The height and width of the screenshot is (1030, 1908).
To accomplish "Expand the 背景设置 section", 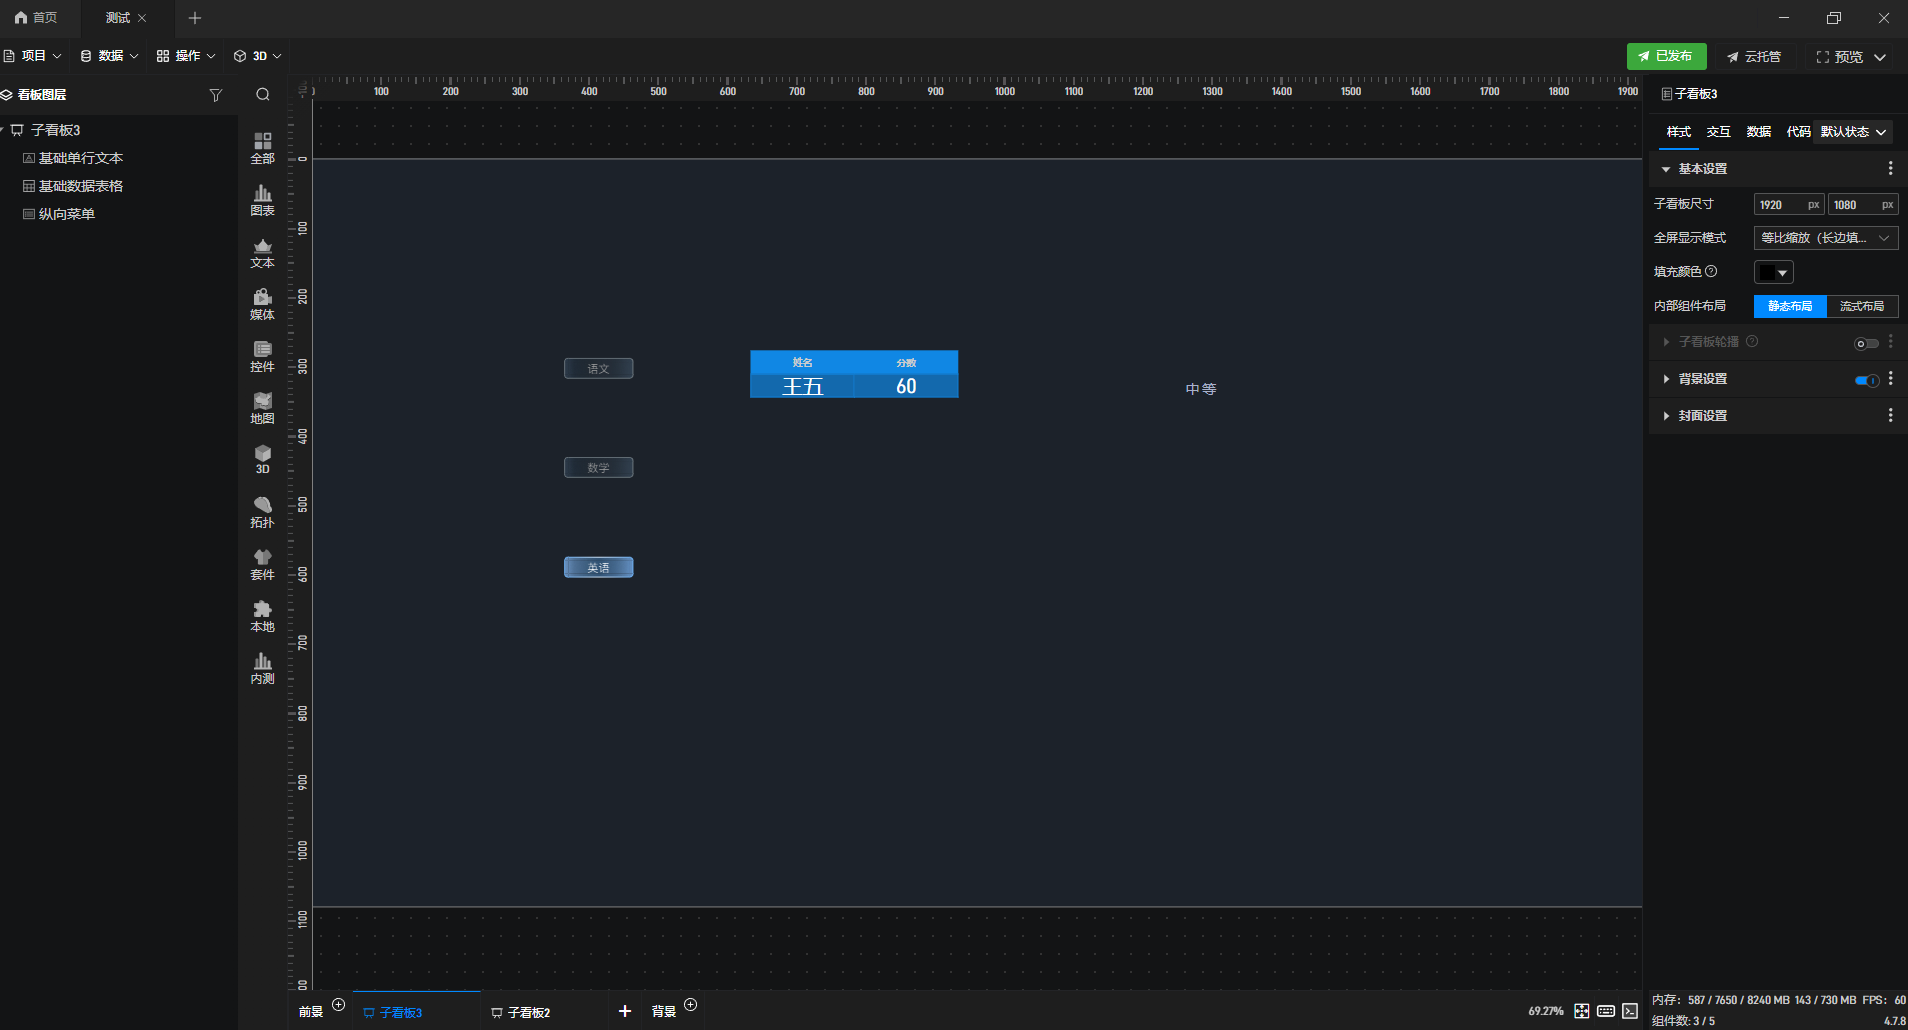I will [x=1666, y=379].
